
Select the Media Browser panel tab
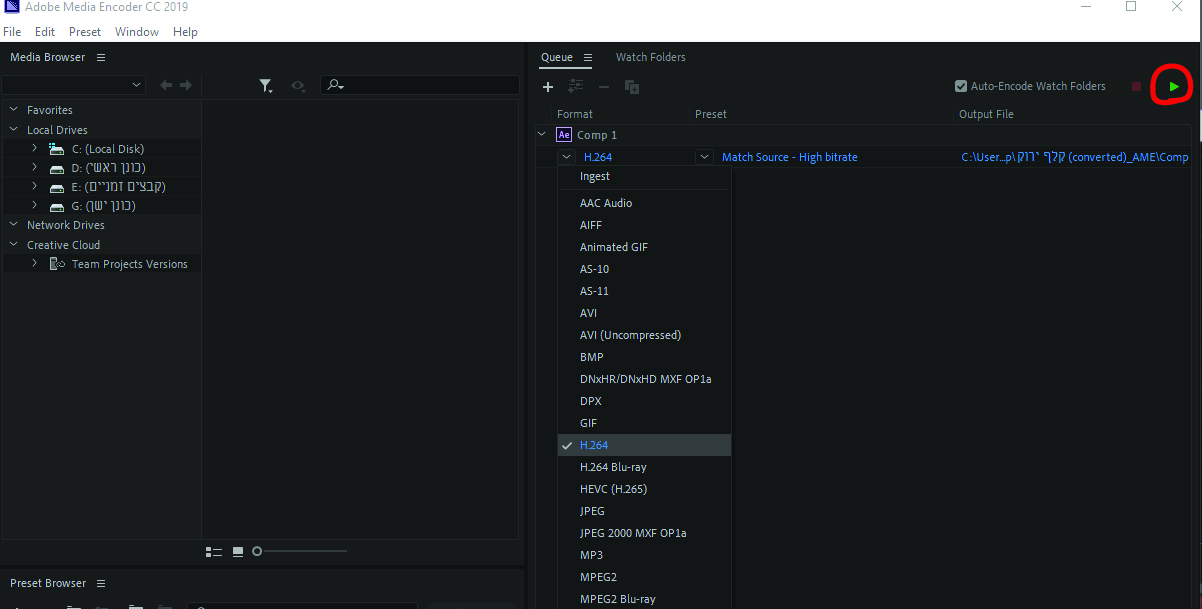[x=48, y=57]
